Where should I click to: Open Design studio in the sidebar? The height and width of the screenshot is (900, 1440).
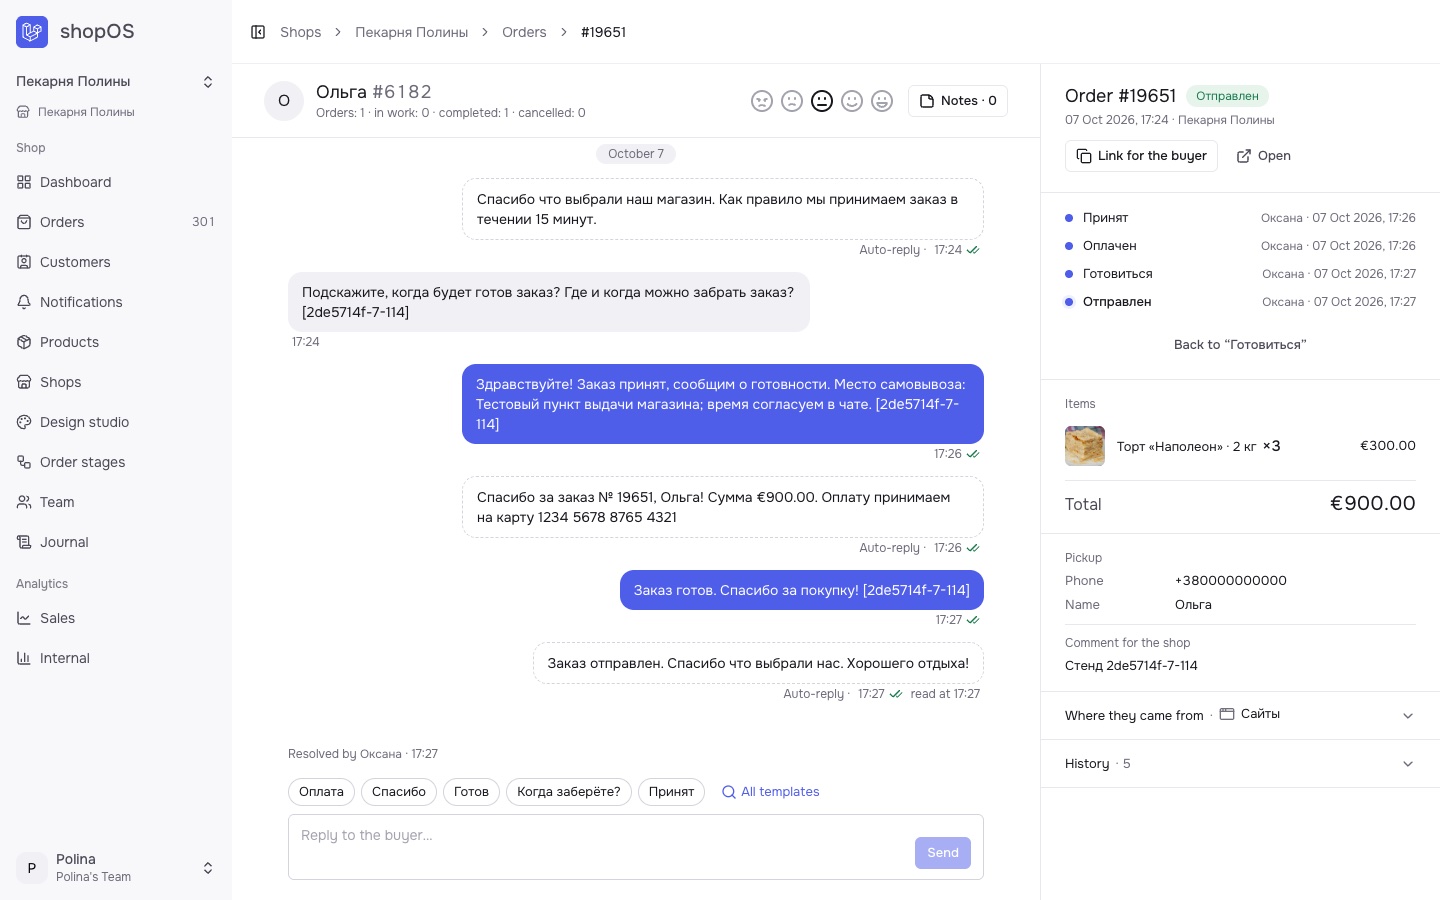point(115,422)
